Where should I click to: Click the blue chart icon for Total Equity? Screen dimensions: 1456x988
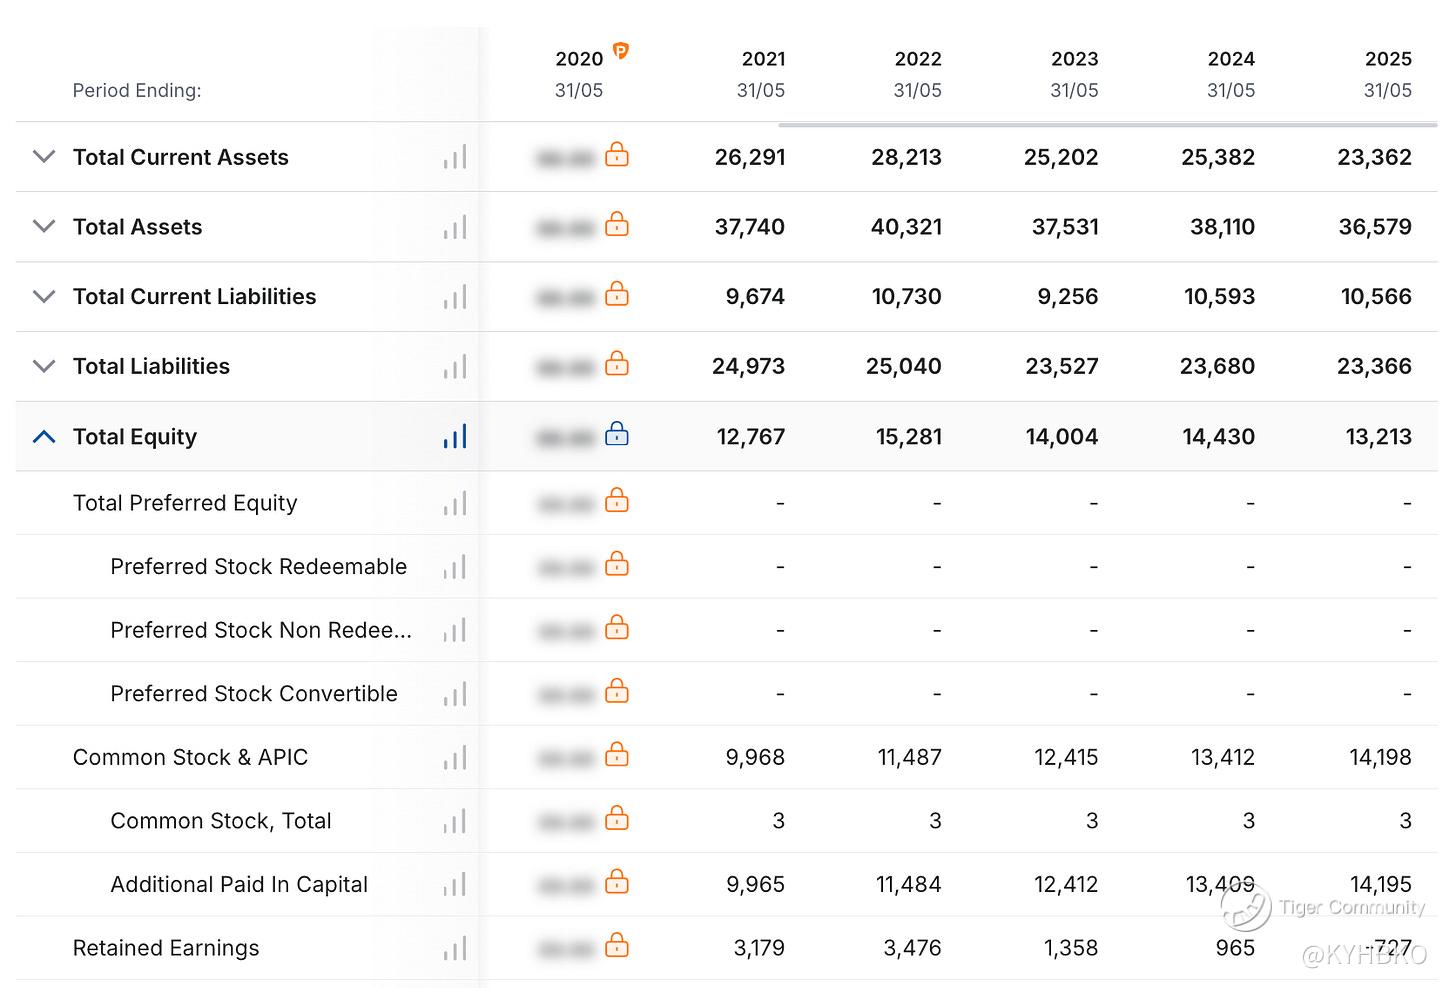pos(455,437)
